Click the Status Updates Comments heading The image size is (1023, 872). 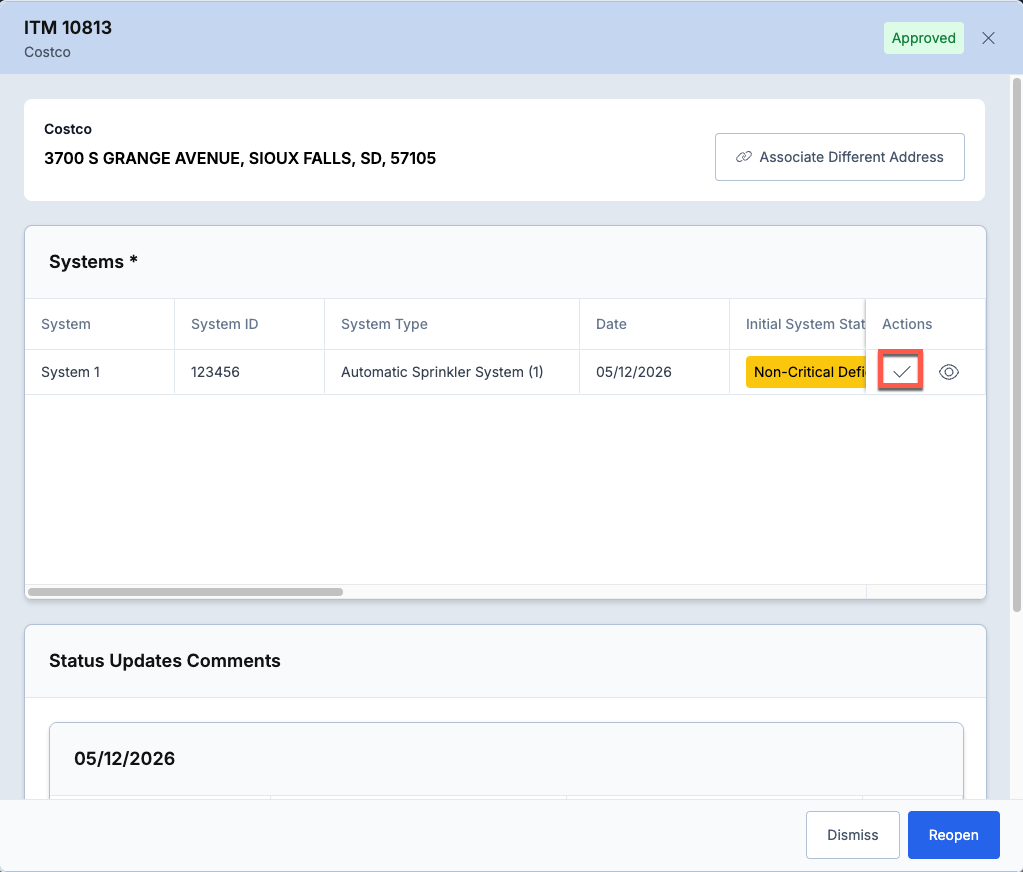[x=165, y=661]
